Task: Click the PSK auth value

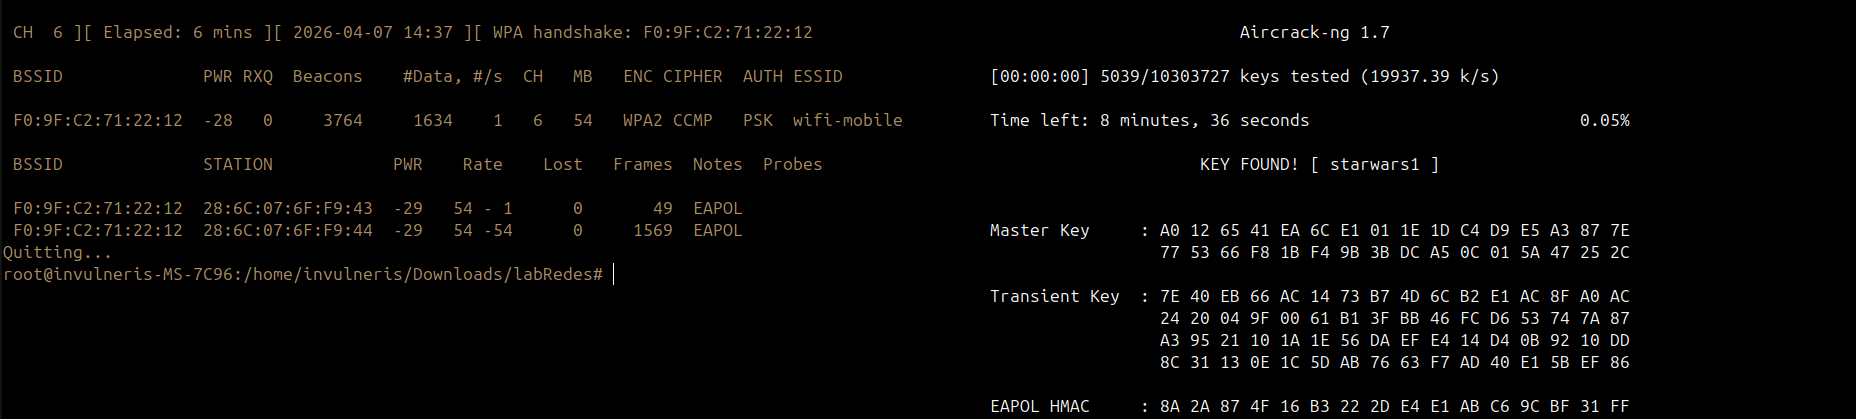Action: coord(757,120)
